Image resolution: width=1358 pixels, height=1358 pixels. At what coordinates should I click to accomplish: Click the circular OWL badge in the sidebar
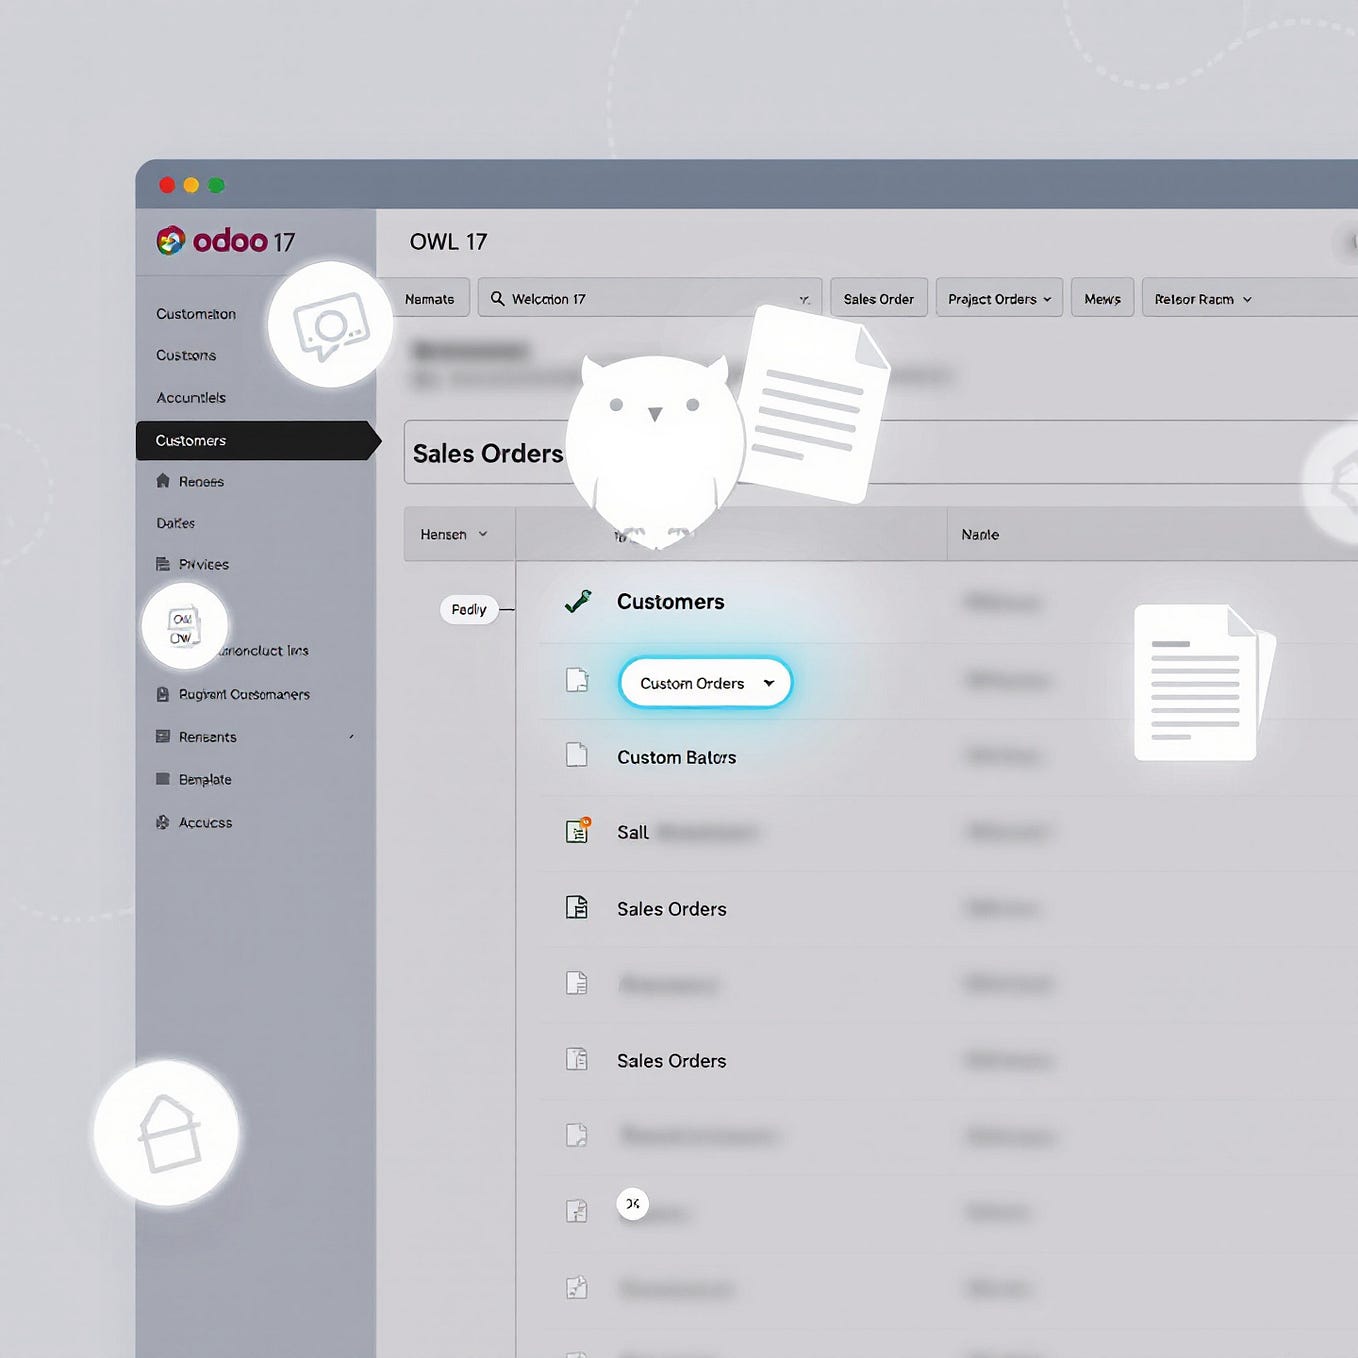pyautogui.click(x=184, y=627)
